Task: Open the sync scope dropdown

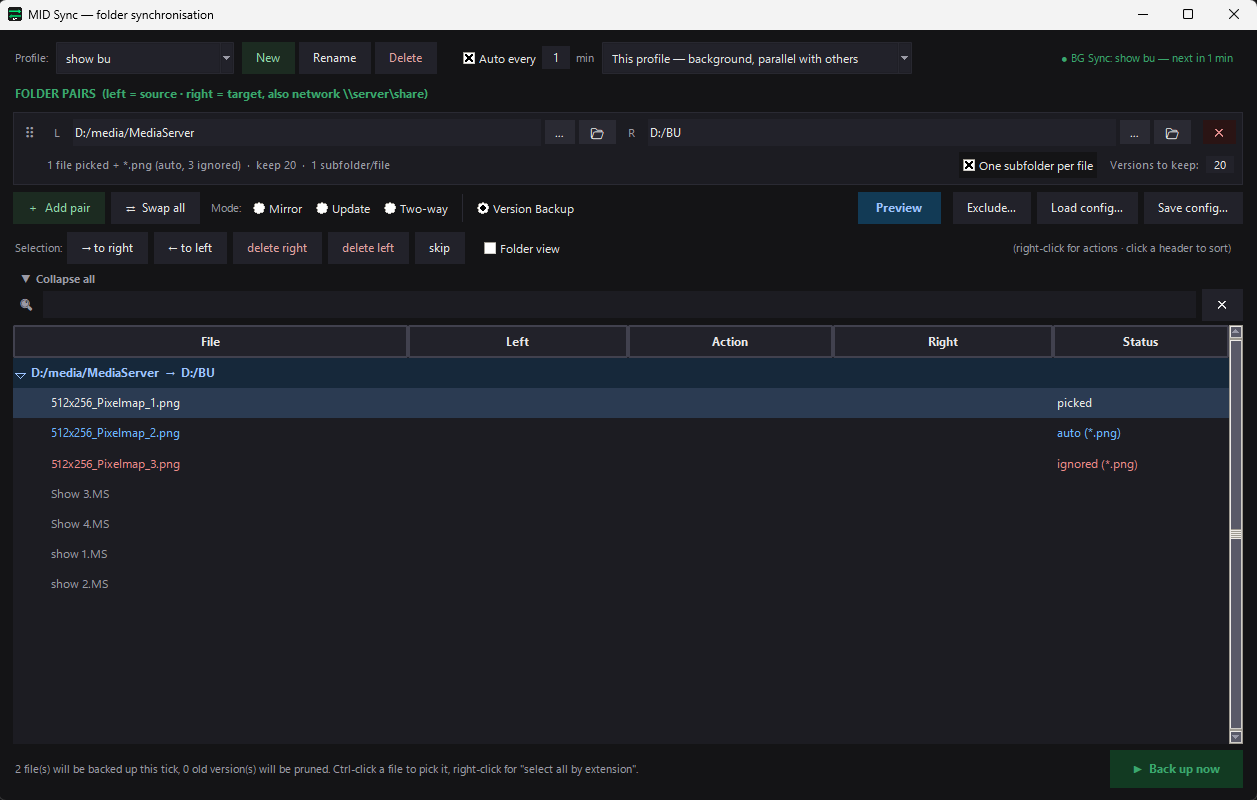Action: [757, 59]
